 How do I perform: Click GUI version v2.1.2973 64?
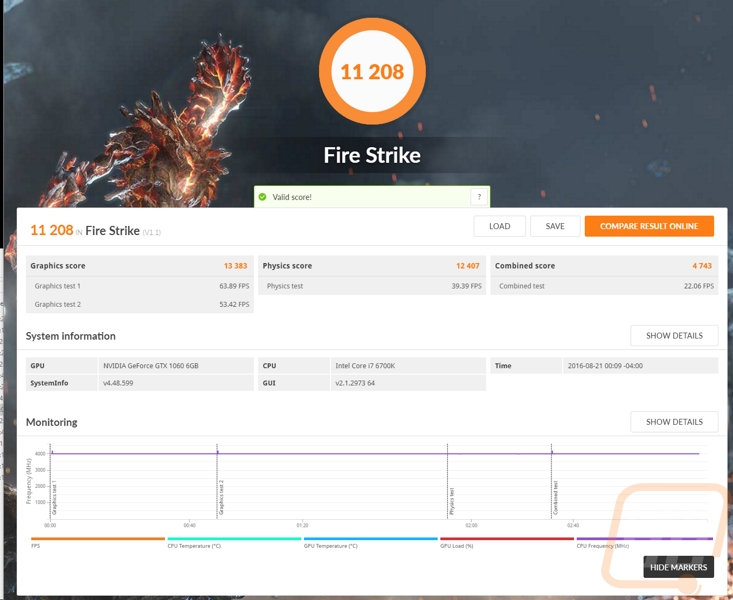tap(355, 383)
